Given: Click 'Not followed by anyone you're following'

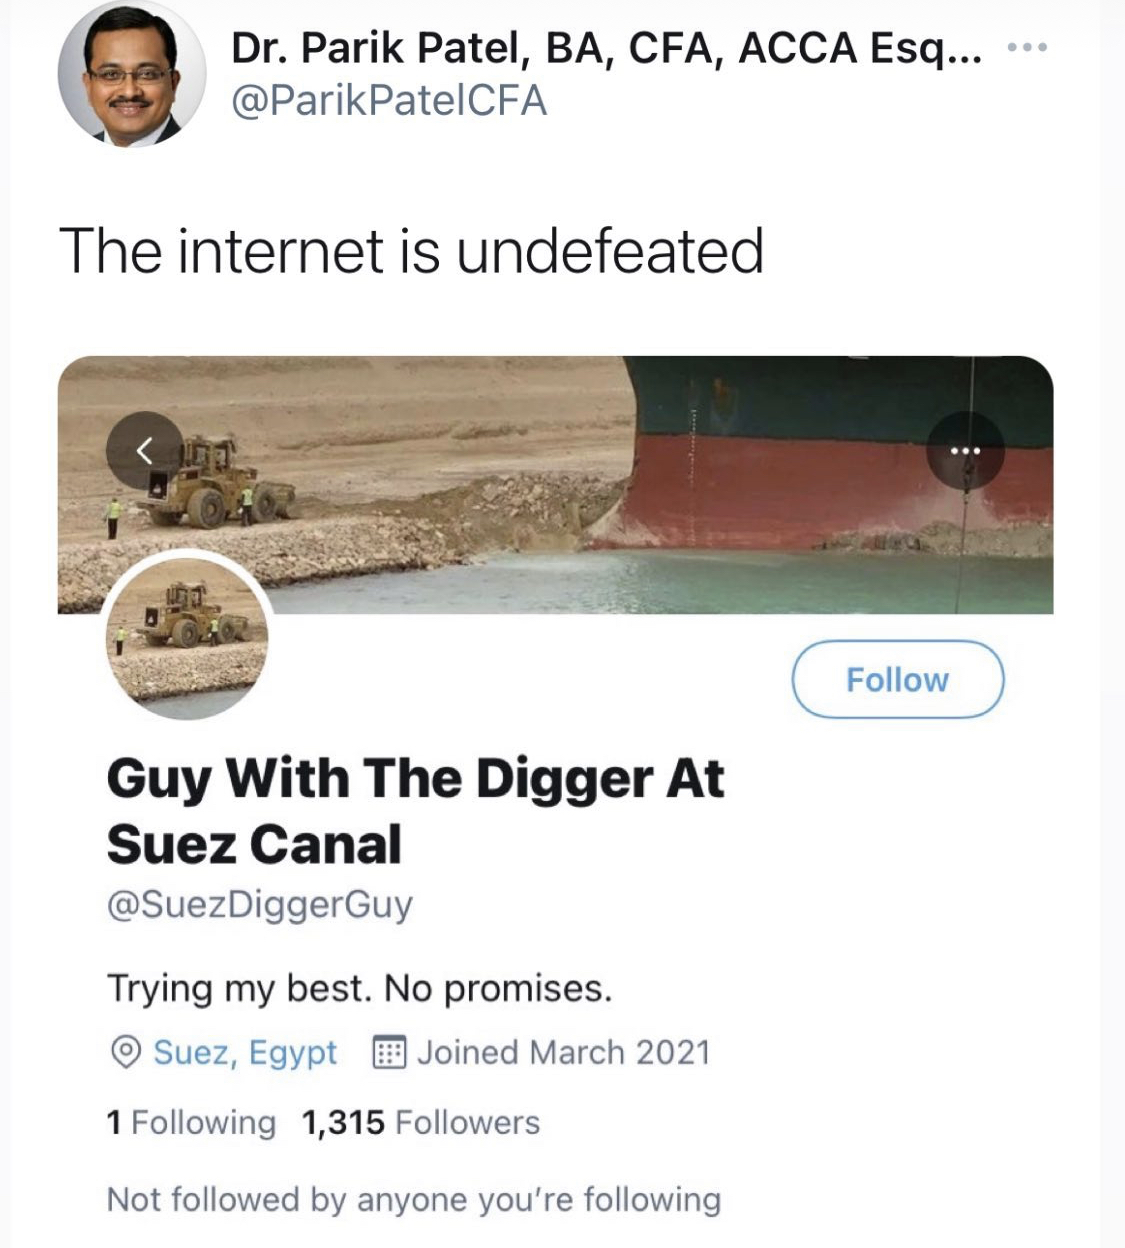Looking at the screenshot, I should click(x=413, y=1199).
